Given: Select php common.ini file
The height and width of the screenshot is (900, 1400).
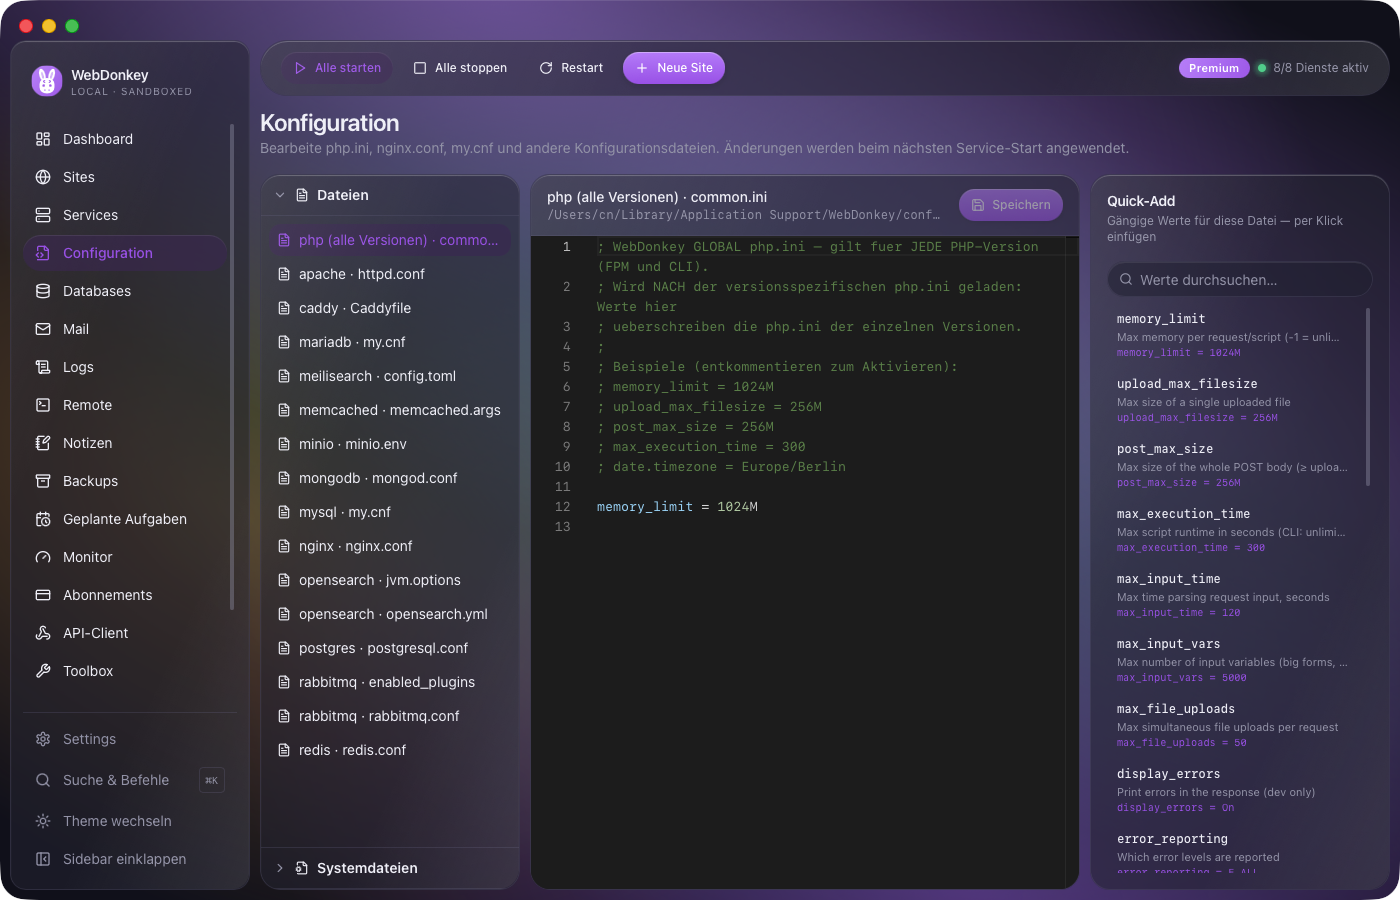Looking at the screenshot, I should pyautogui.click(x=390, y=240).
